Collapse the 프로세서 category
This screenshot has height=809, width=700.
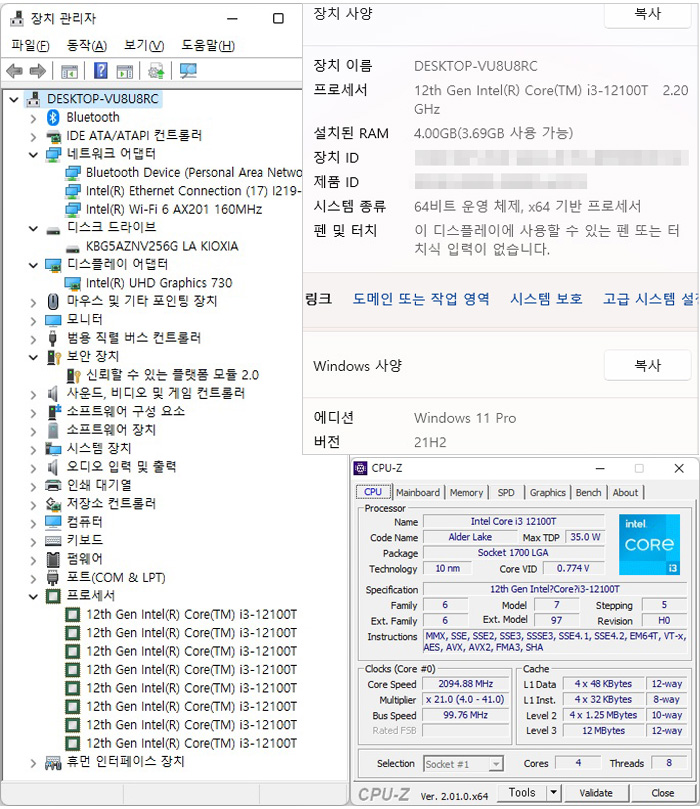34,596
